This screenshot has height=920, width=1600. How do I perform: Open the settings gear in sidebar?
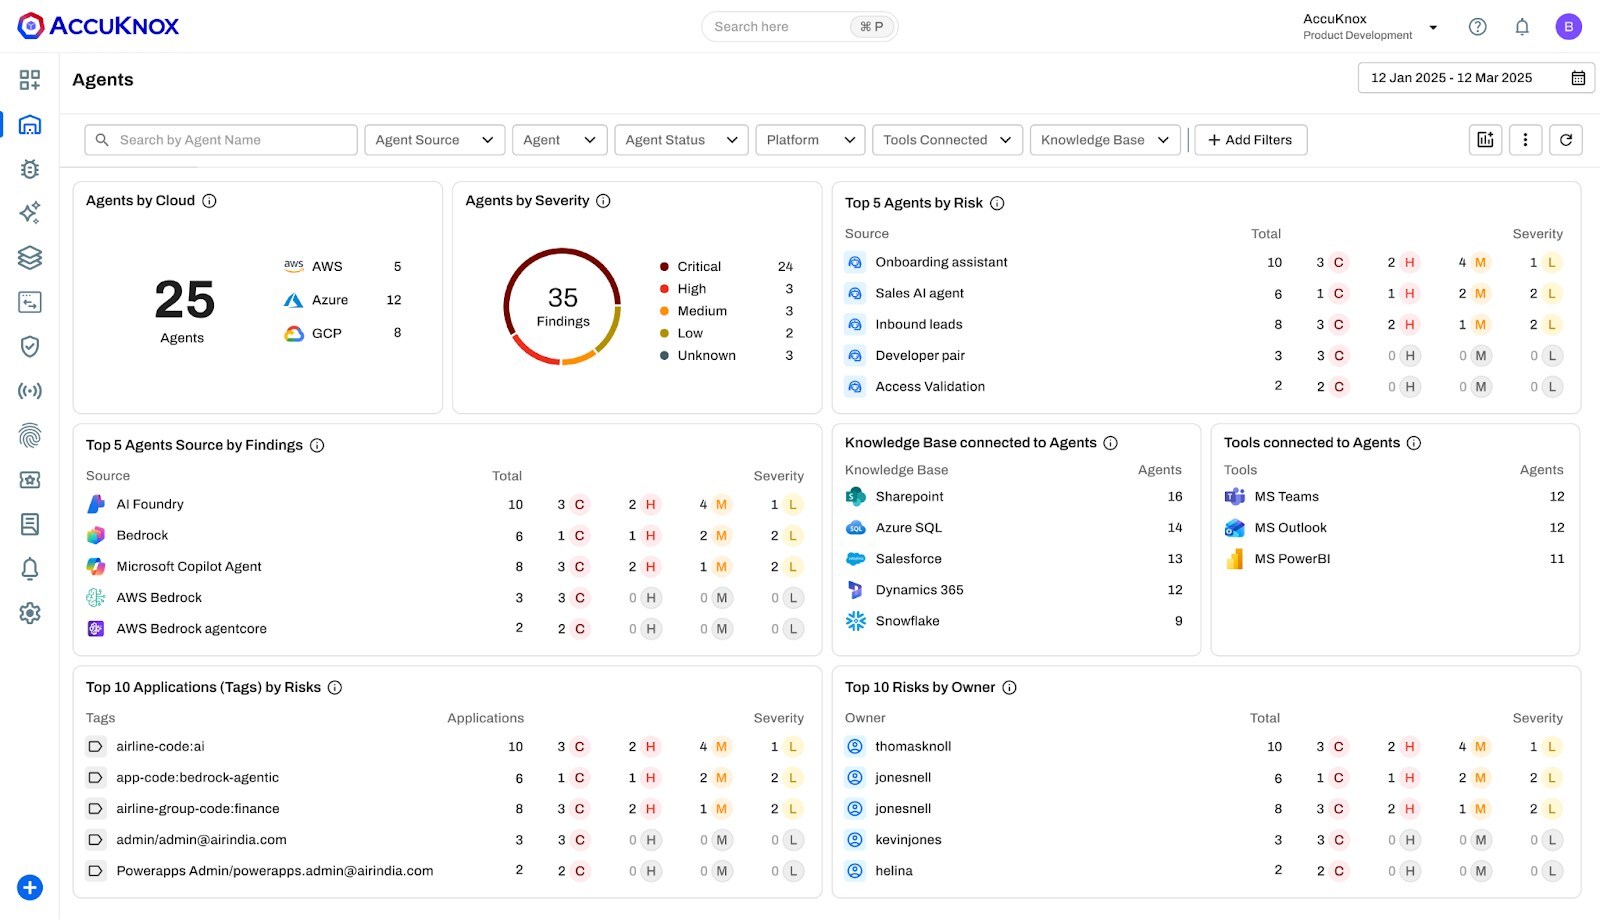tap(30, 613)
